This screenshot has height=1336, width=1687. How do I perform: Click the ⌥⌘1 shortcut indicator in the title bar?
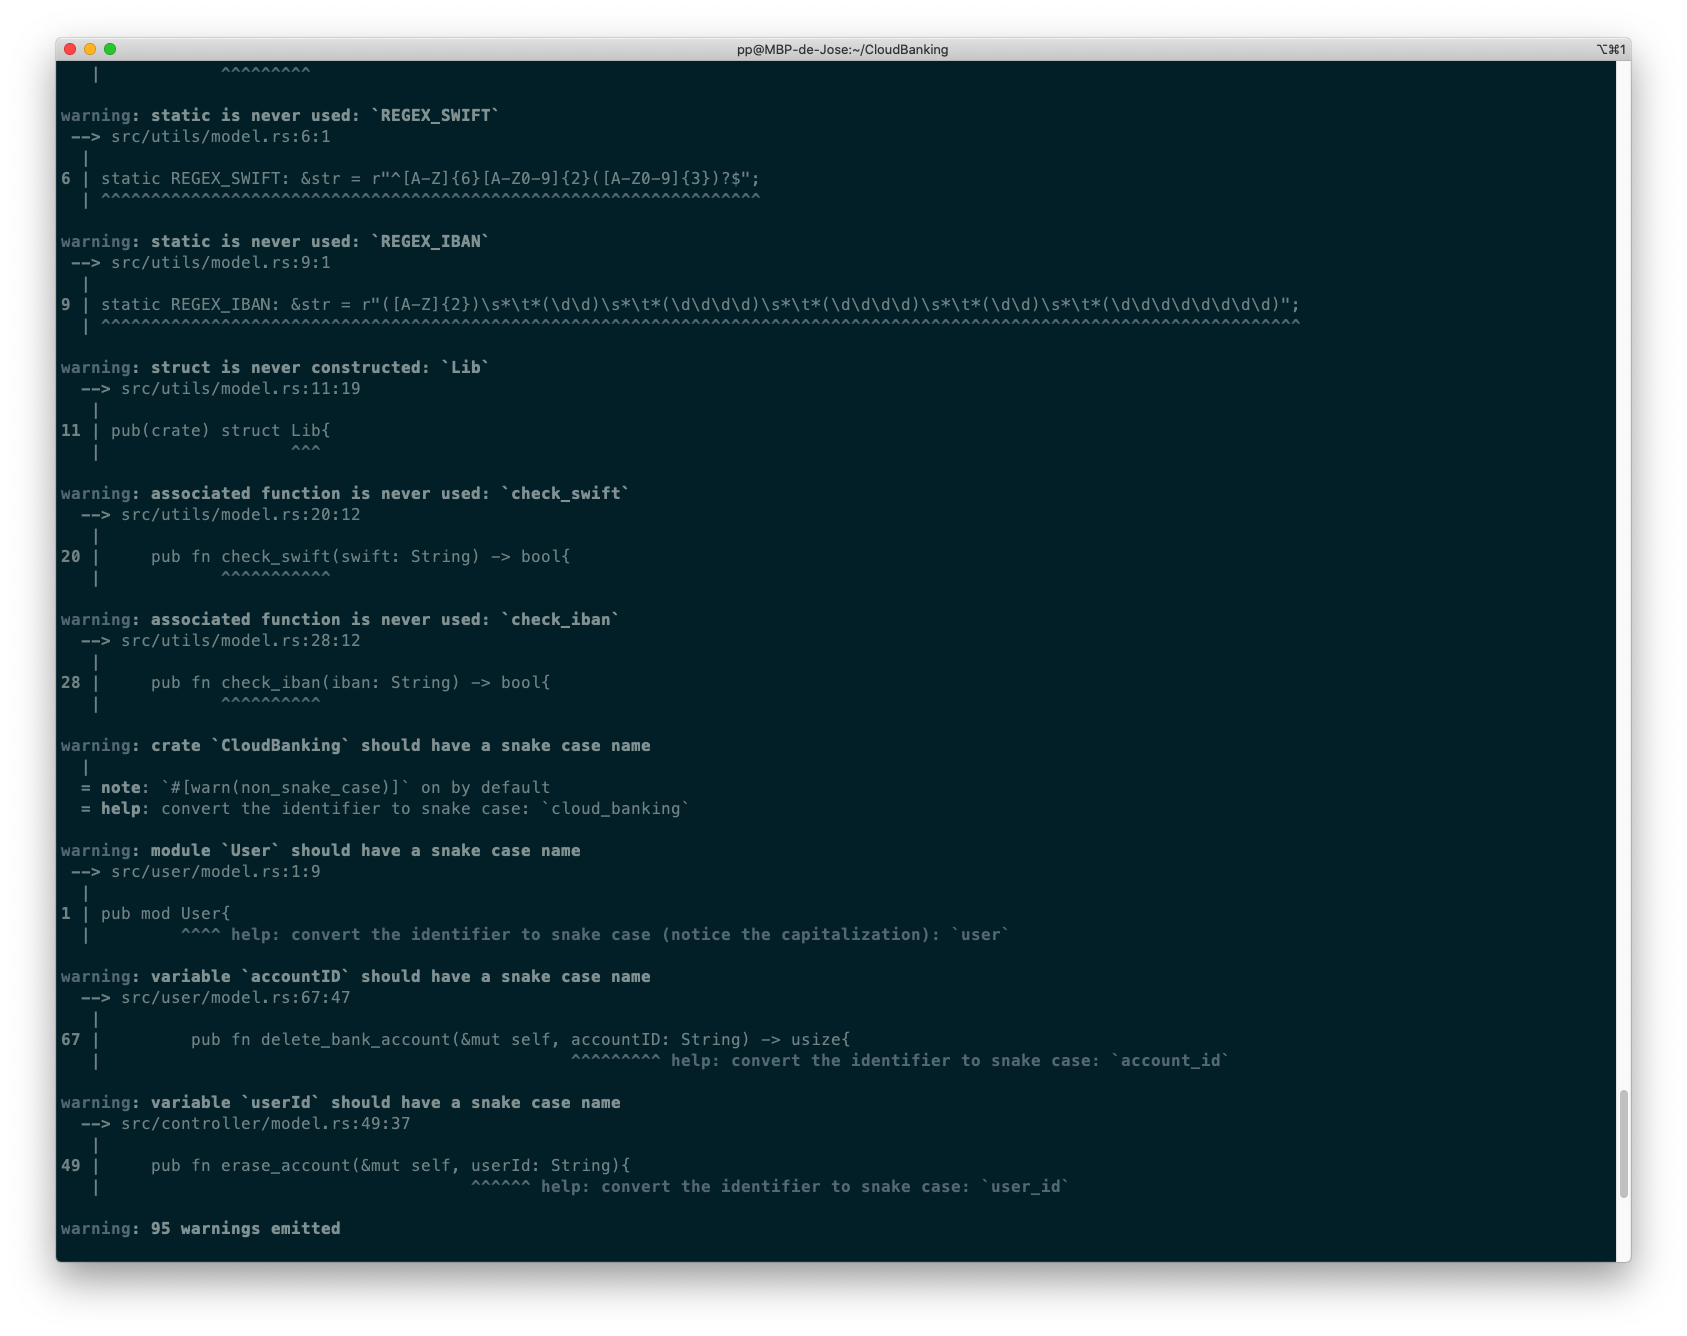[x=1611, y=49]
